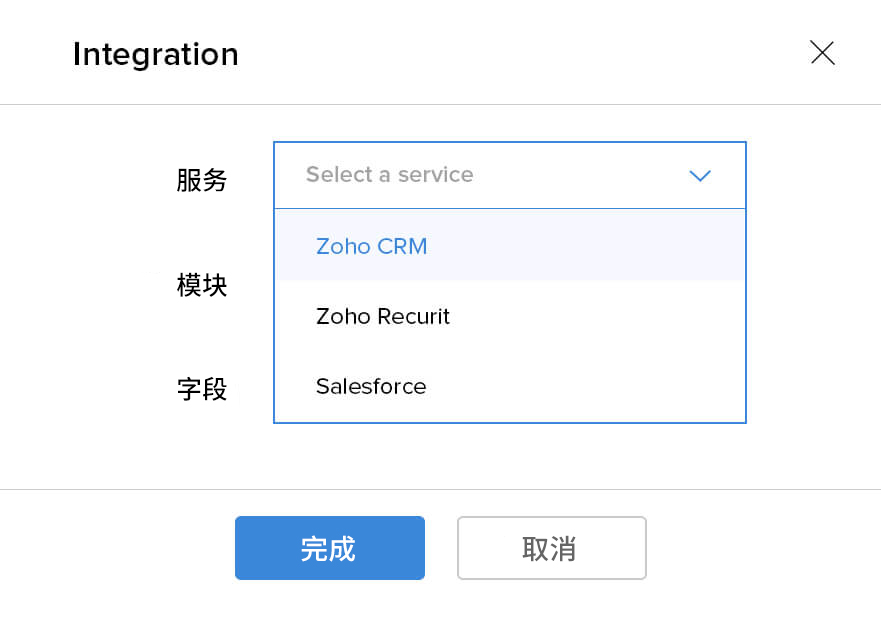Image resolution: width=881 pixels, height=620 pixels.
Task: Click the white 取消 button to discard
Action: [x=551, y=548]
